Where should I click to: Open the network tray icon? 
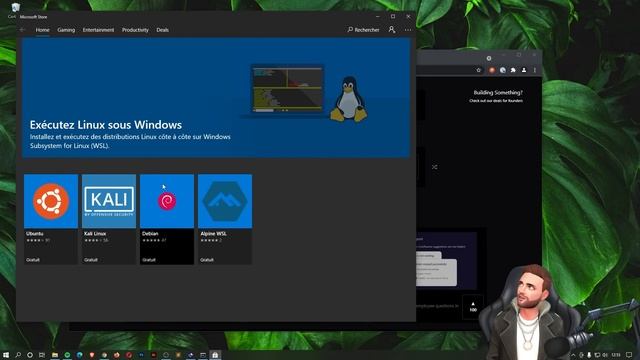click(x=597, y=355)
